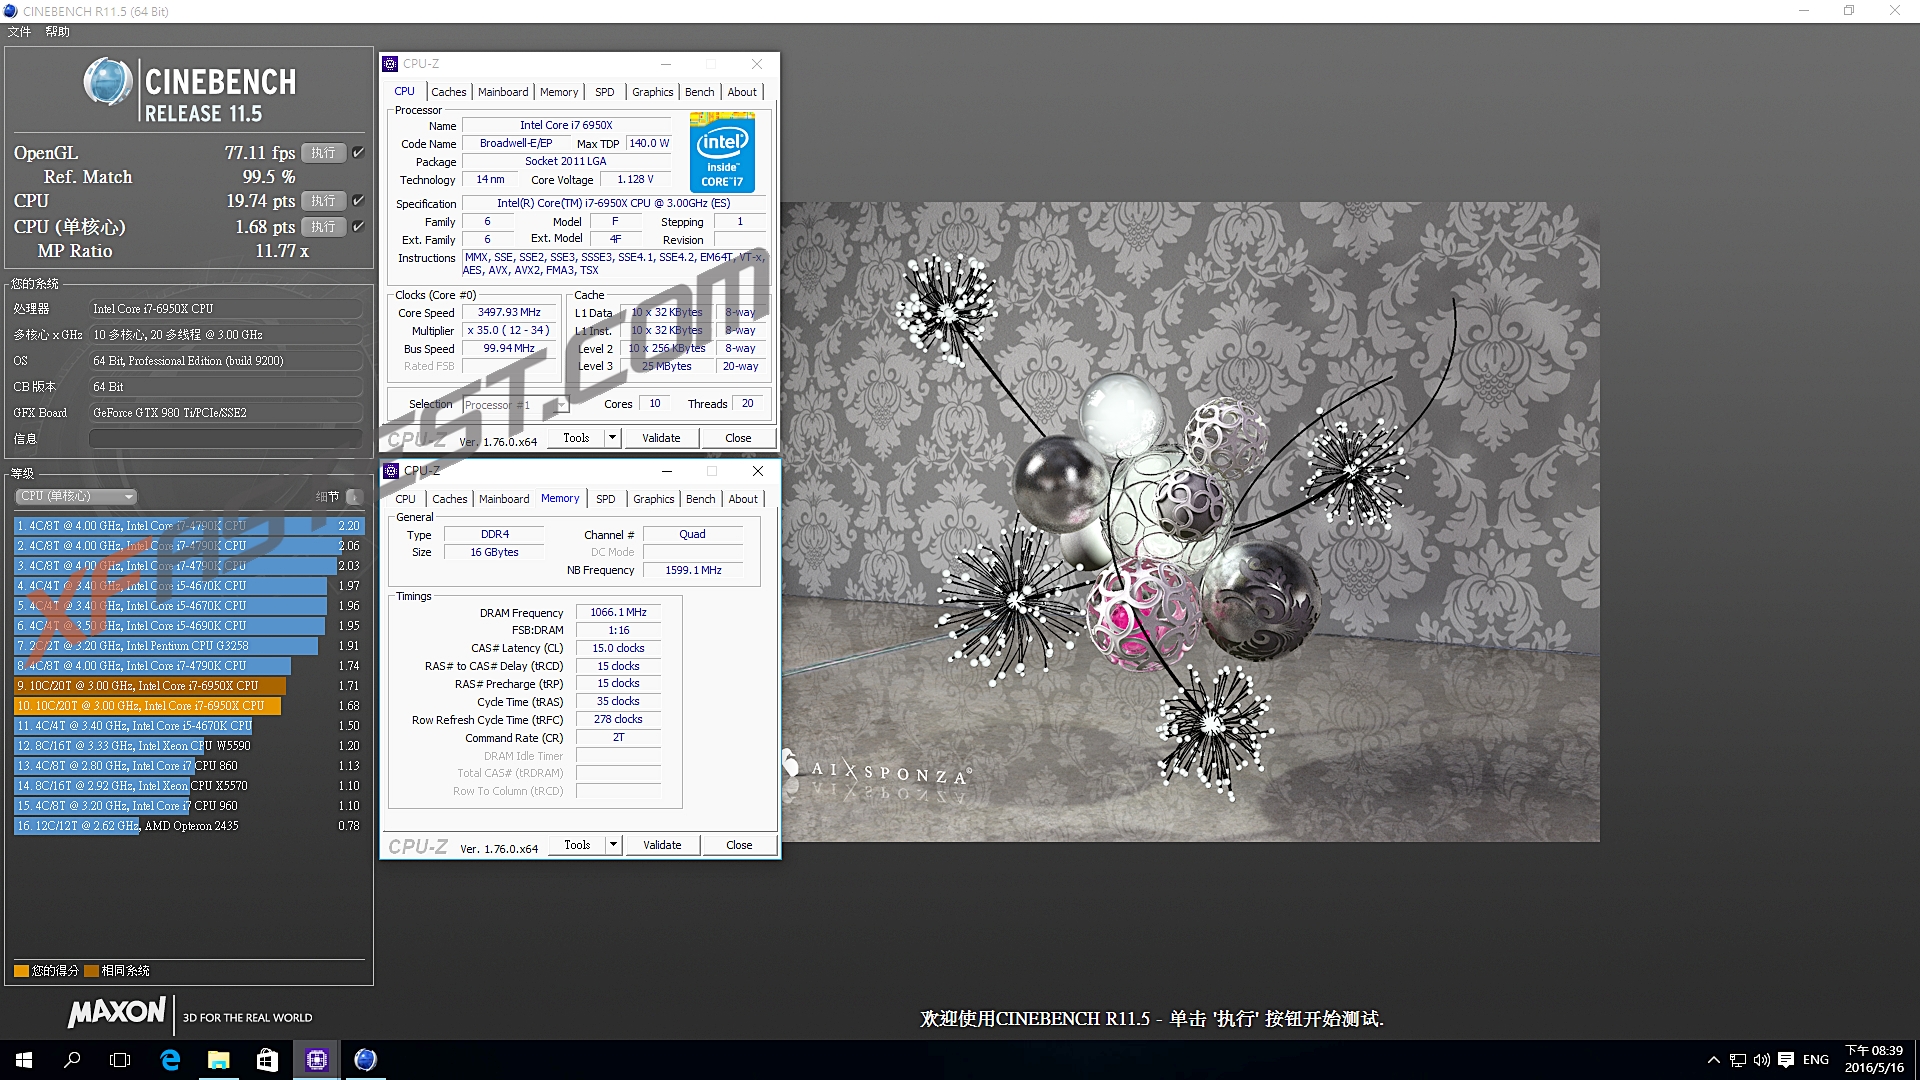Screen dimensions: 1920x1080
Task: Toggle the OpenGL test checkbox
Action: click(358, 153)
